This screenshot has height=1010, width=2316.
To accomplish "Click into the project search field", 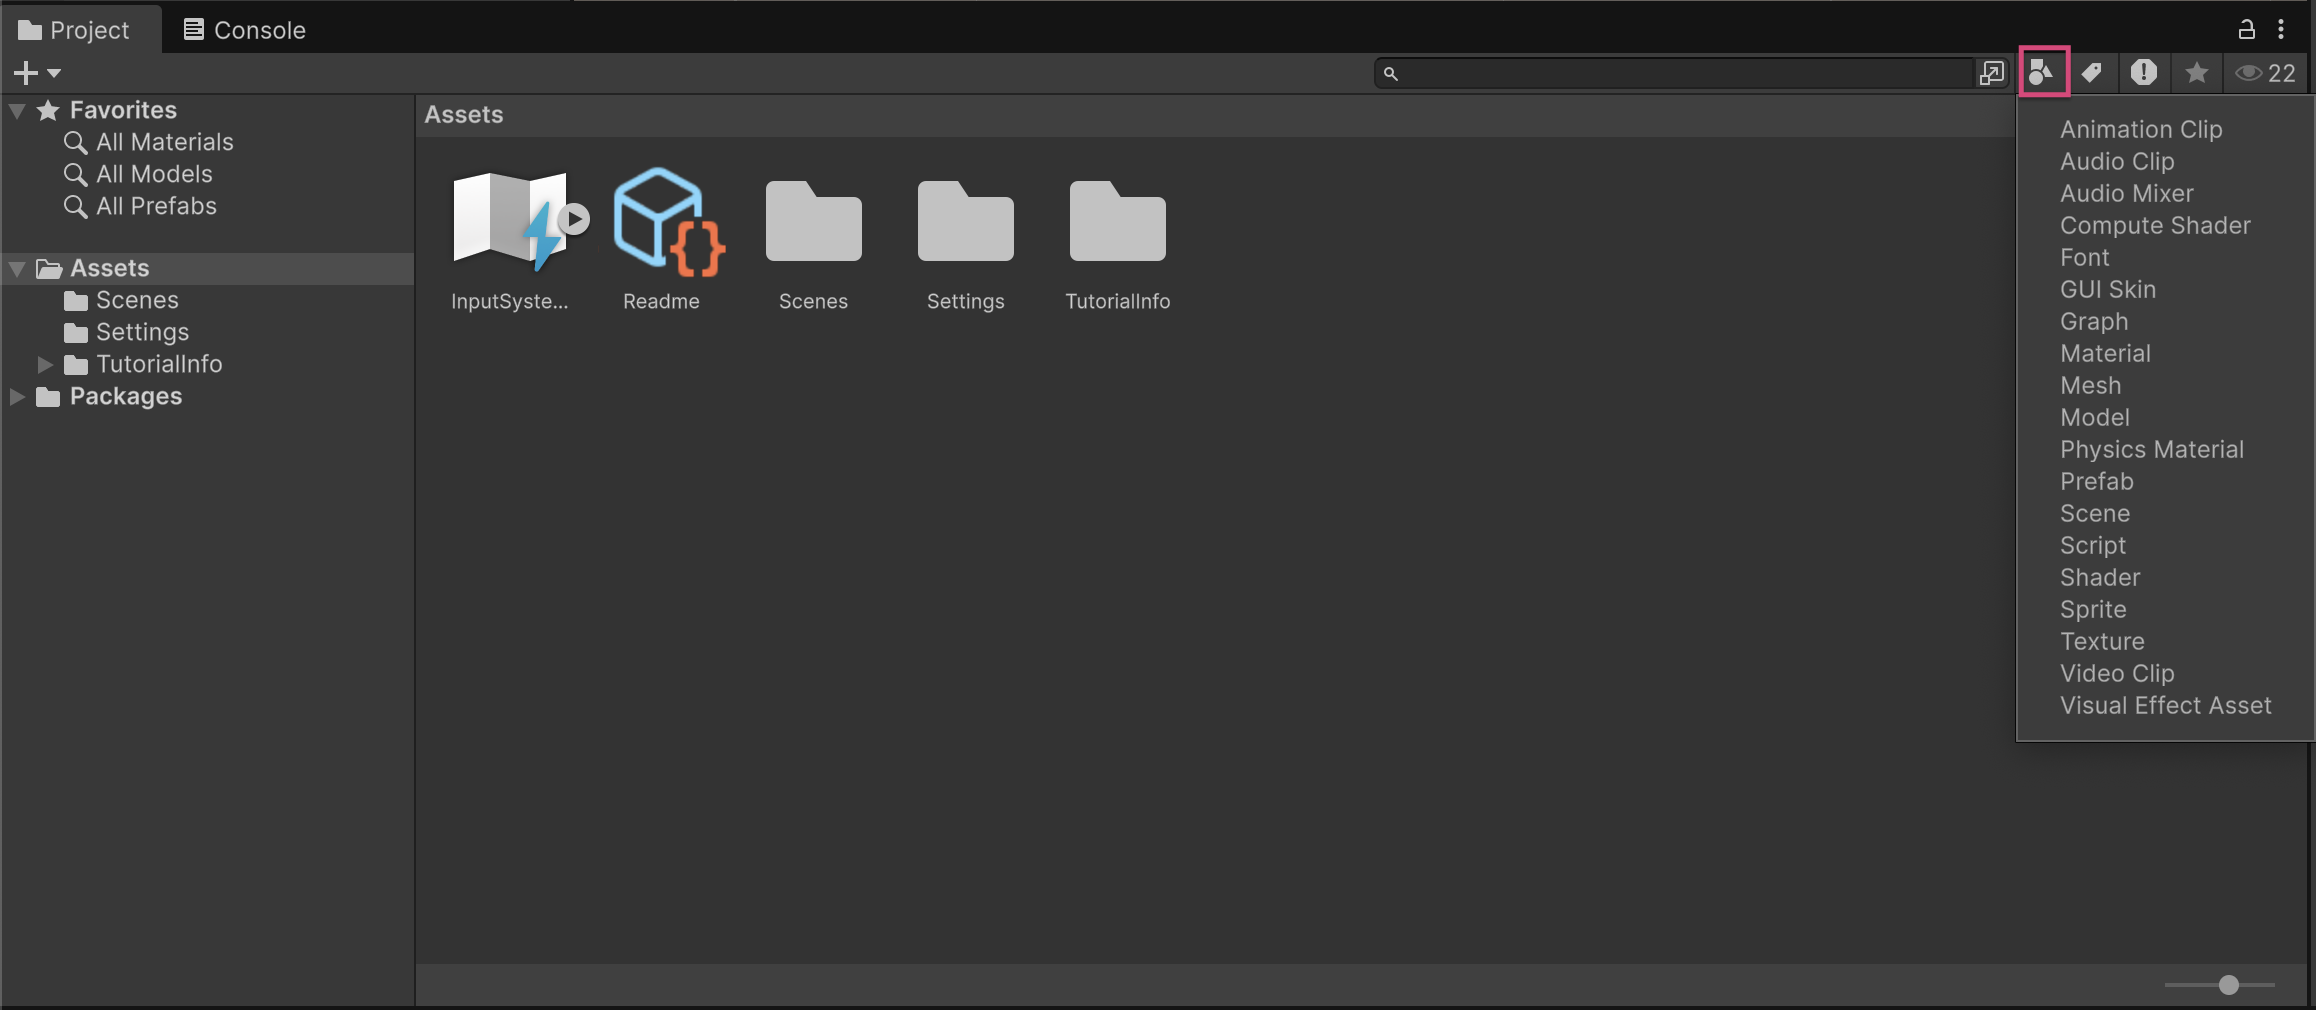I will click(x=1680, y=73).
